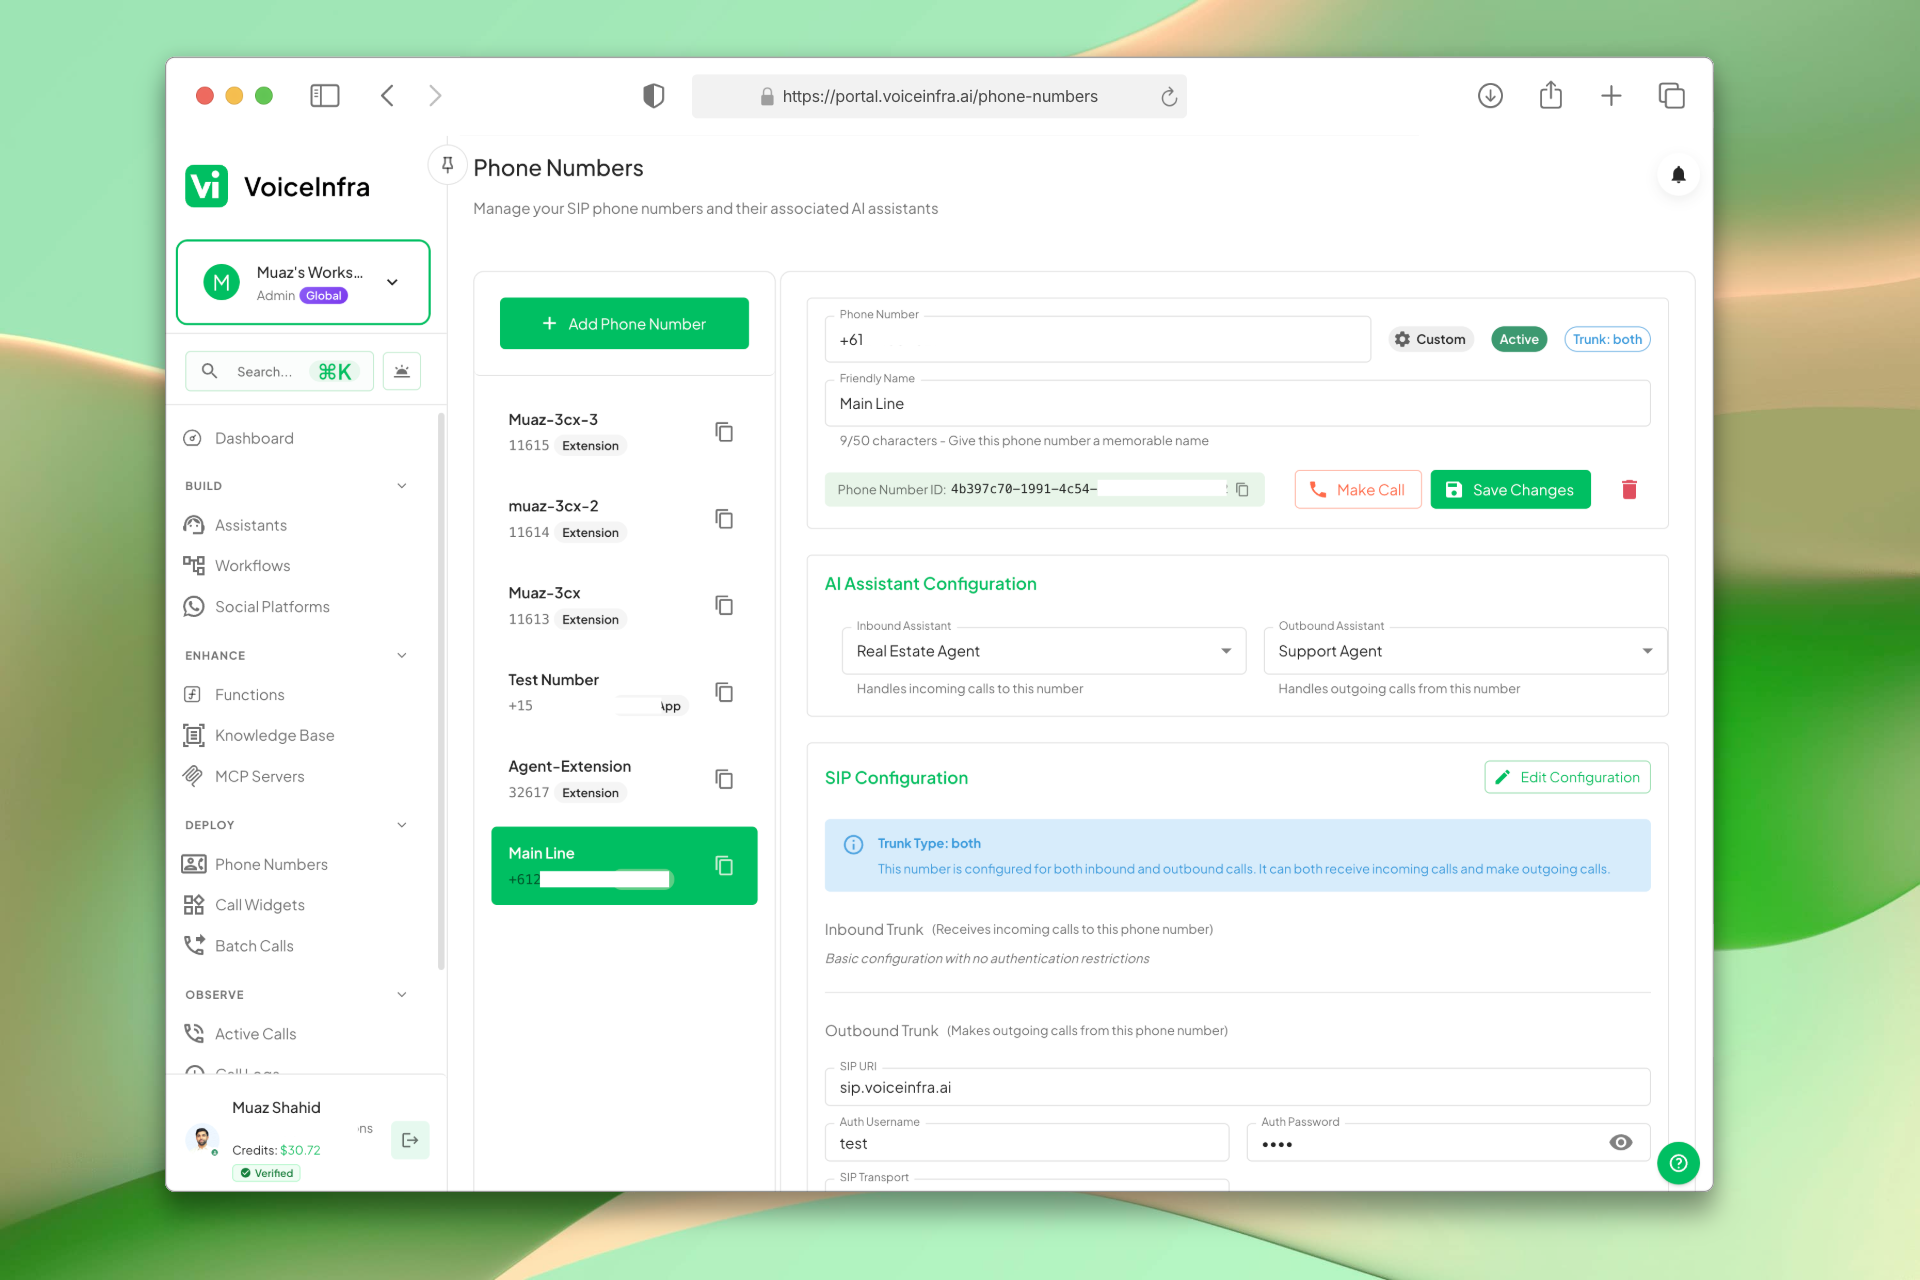
Task: Copy the Main Line number
Action: [x=724, y=866]
